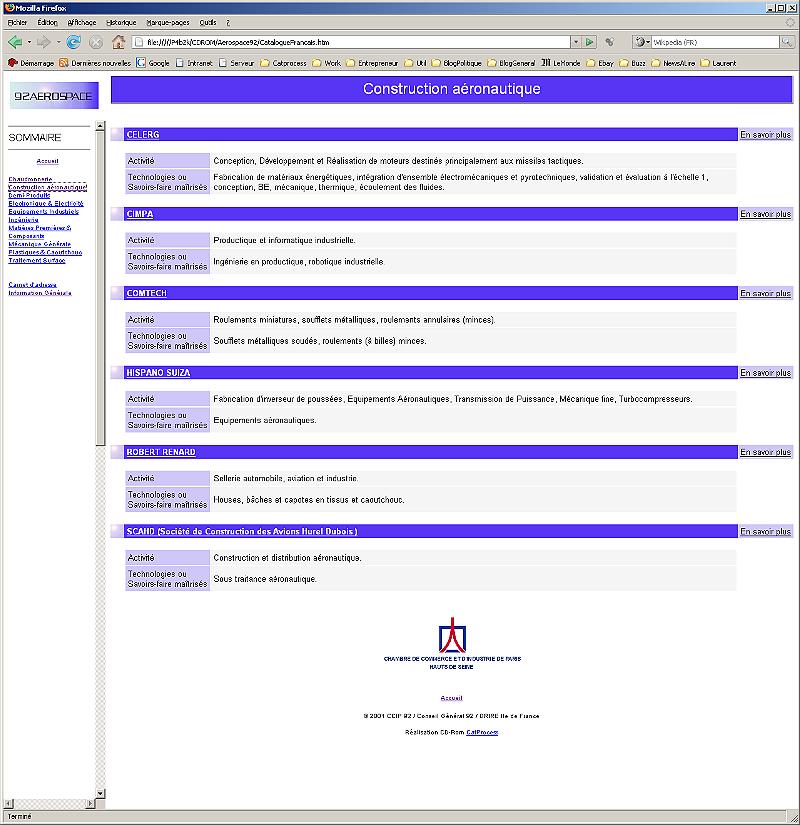Click the sidebar vertical scrollbar thumb

point(100,288)
